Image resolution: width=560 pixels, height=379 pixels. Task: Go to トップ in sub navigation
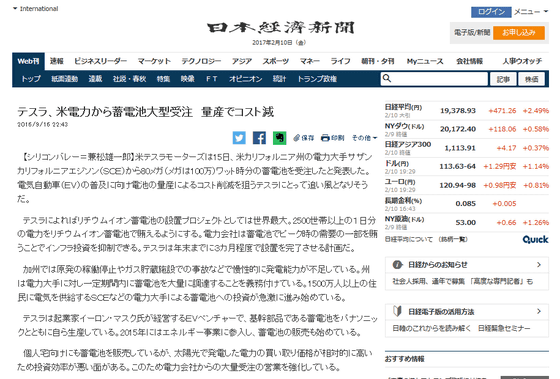click(31, 79)
